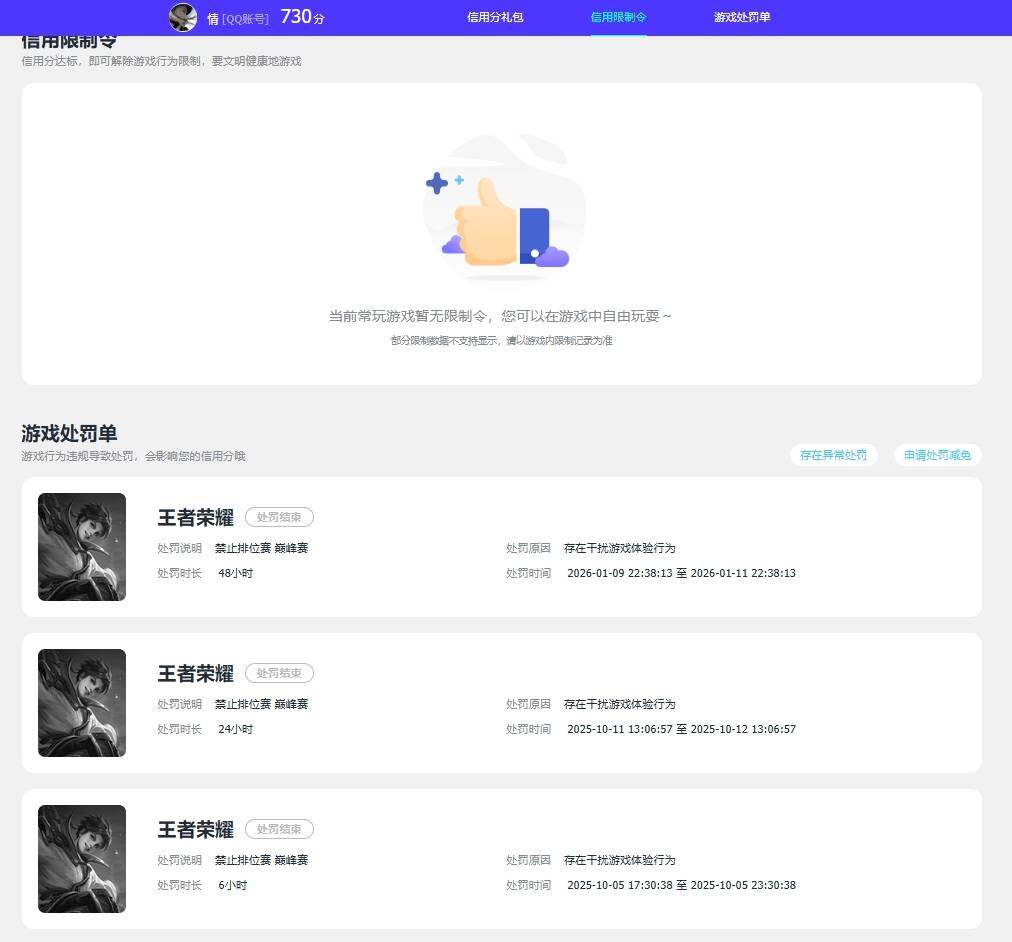Image resolution: width=1012 pixels, height=942 pixels.
Task: Click the 王者荣耀 title of the 48小时 penalty
Action: pos(196,517)
